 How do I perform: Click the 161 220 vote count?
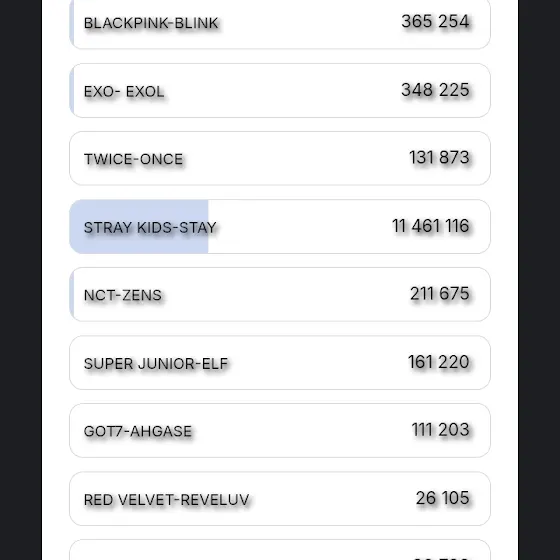[438, 362]
